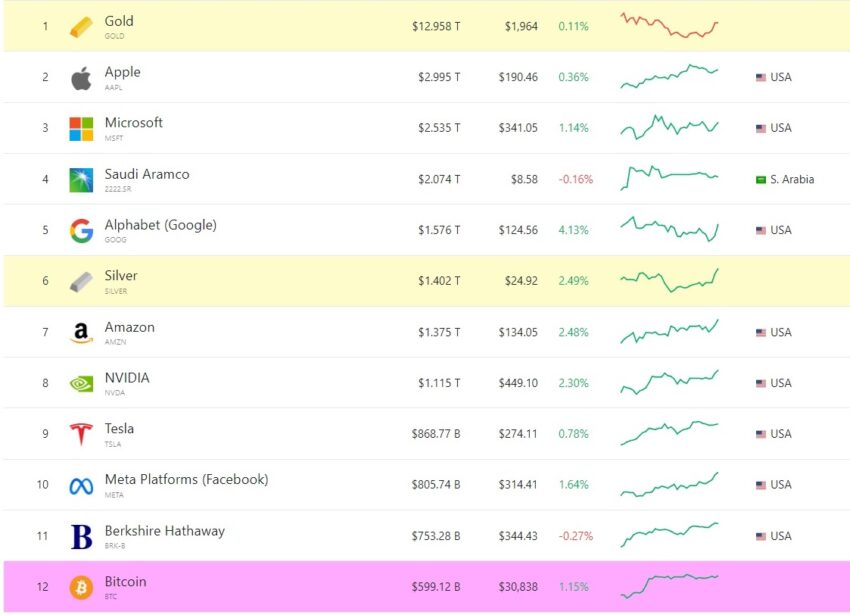The height and width of the screenshot is (615, 850).
Task: Open the Saudi Aramco name link
Action: [x=147, y=174]
